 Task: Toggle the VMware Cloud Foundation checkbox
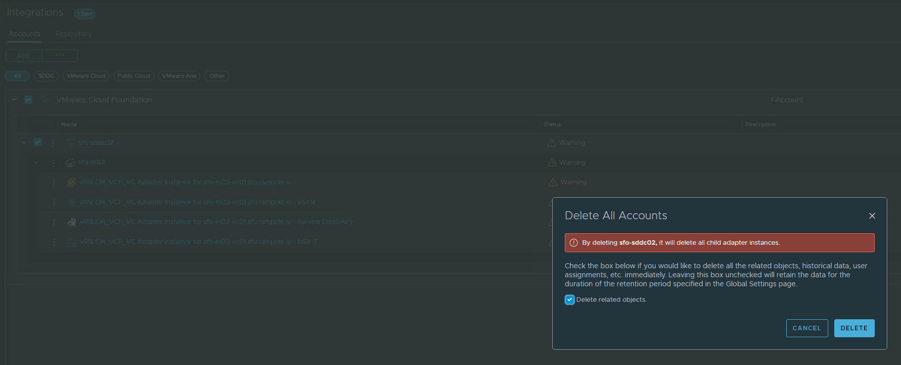[x=28, y=99]
